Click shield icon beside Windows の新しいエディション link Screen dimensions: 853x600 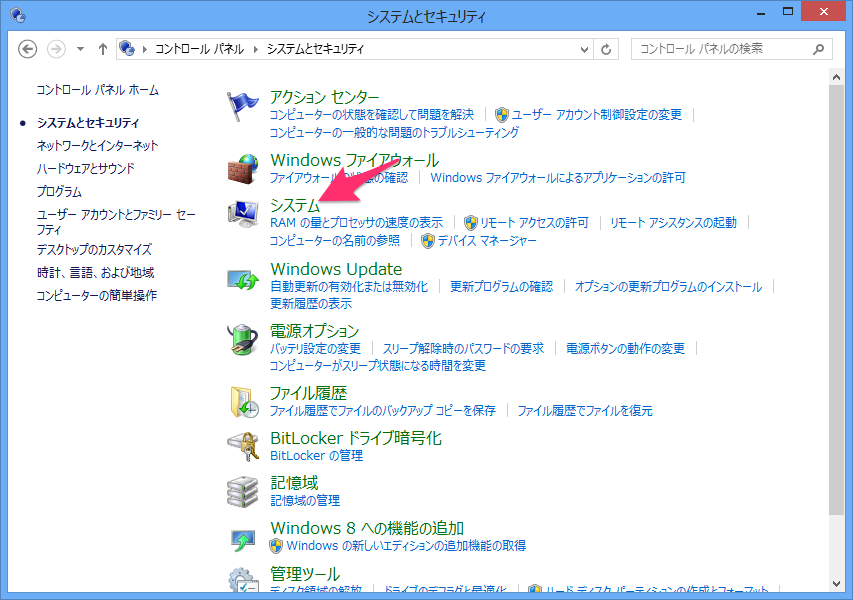tap(276, 546)
